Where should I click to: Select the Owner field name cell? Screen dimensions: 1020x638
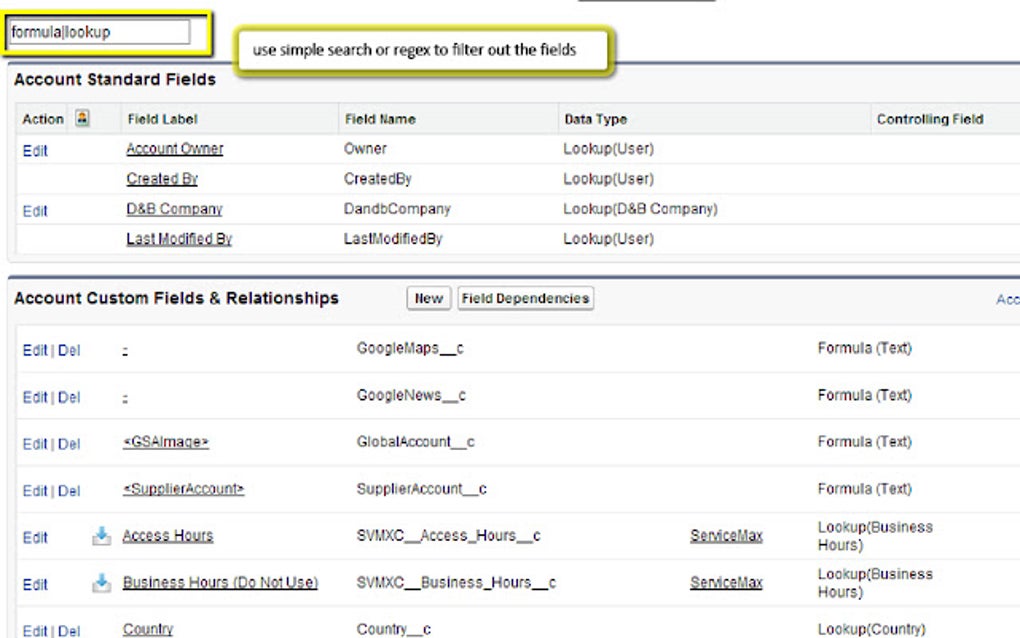[x=365, y=149]
